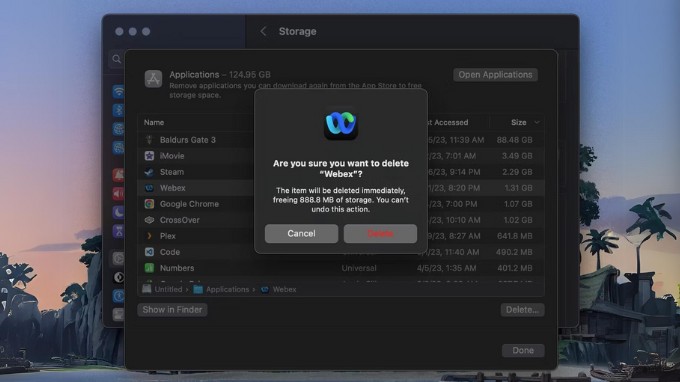Click the 1.31 GB size value
Image resolution: width=680 pixels, height=382 pixels.
coord(518,188)
